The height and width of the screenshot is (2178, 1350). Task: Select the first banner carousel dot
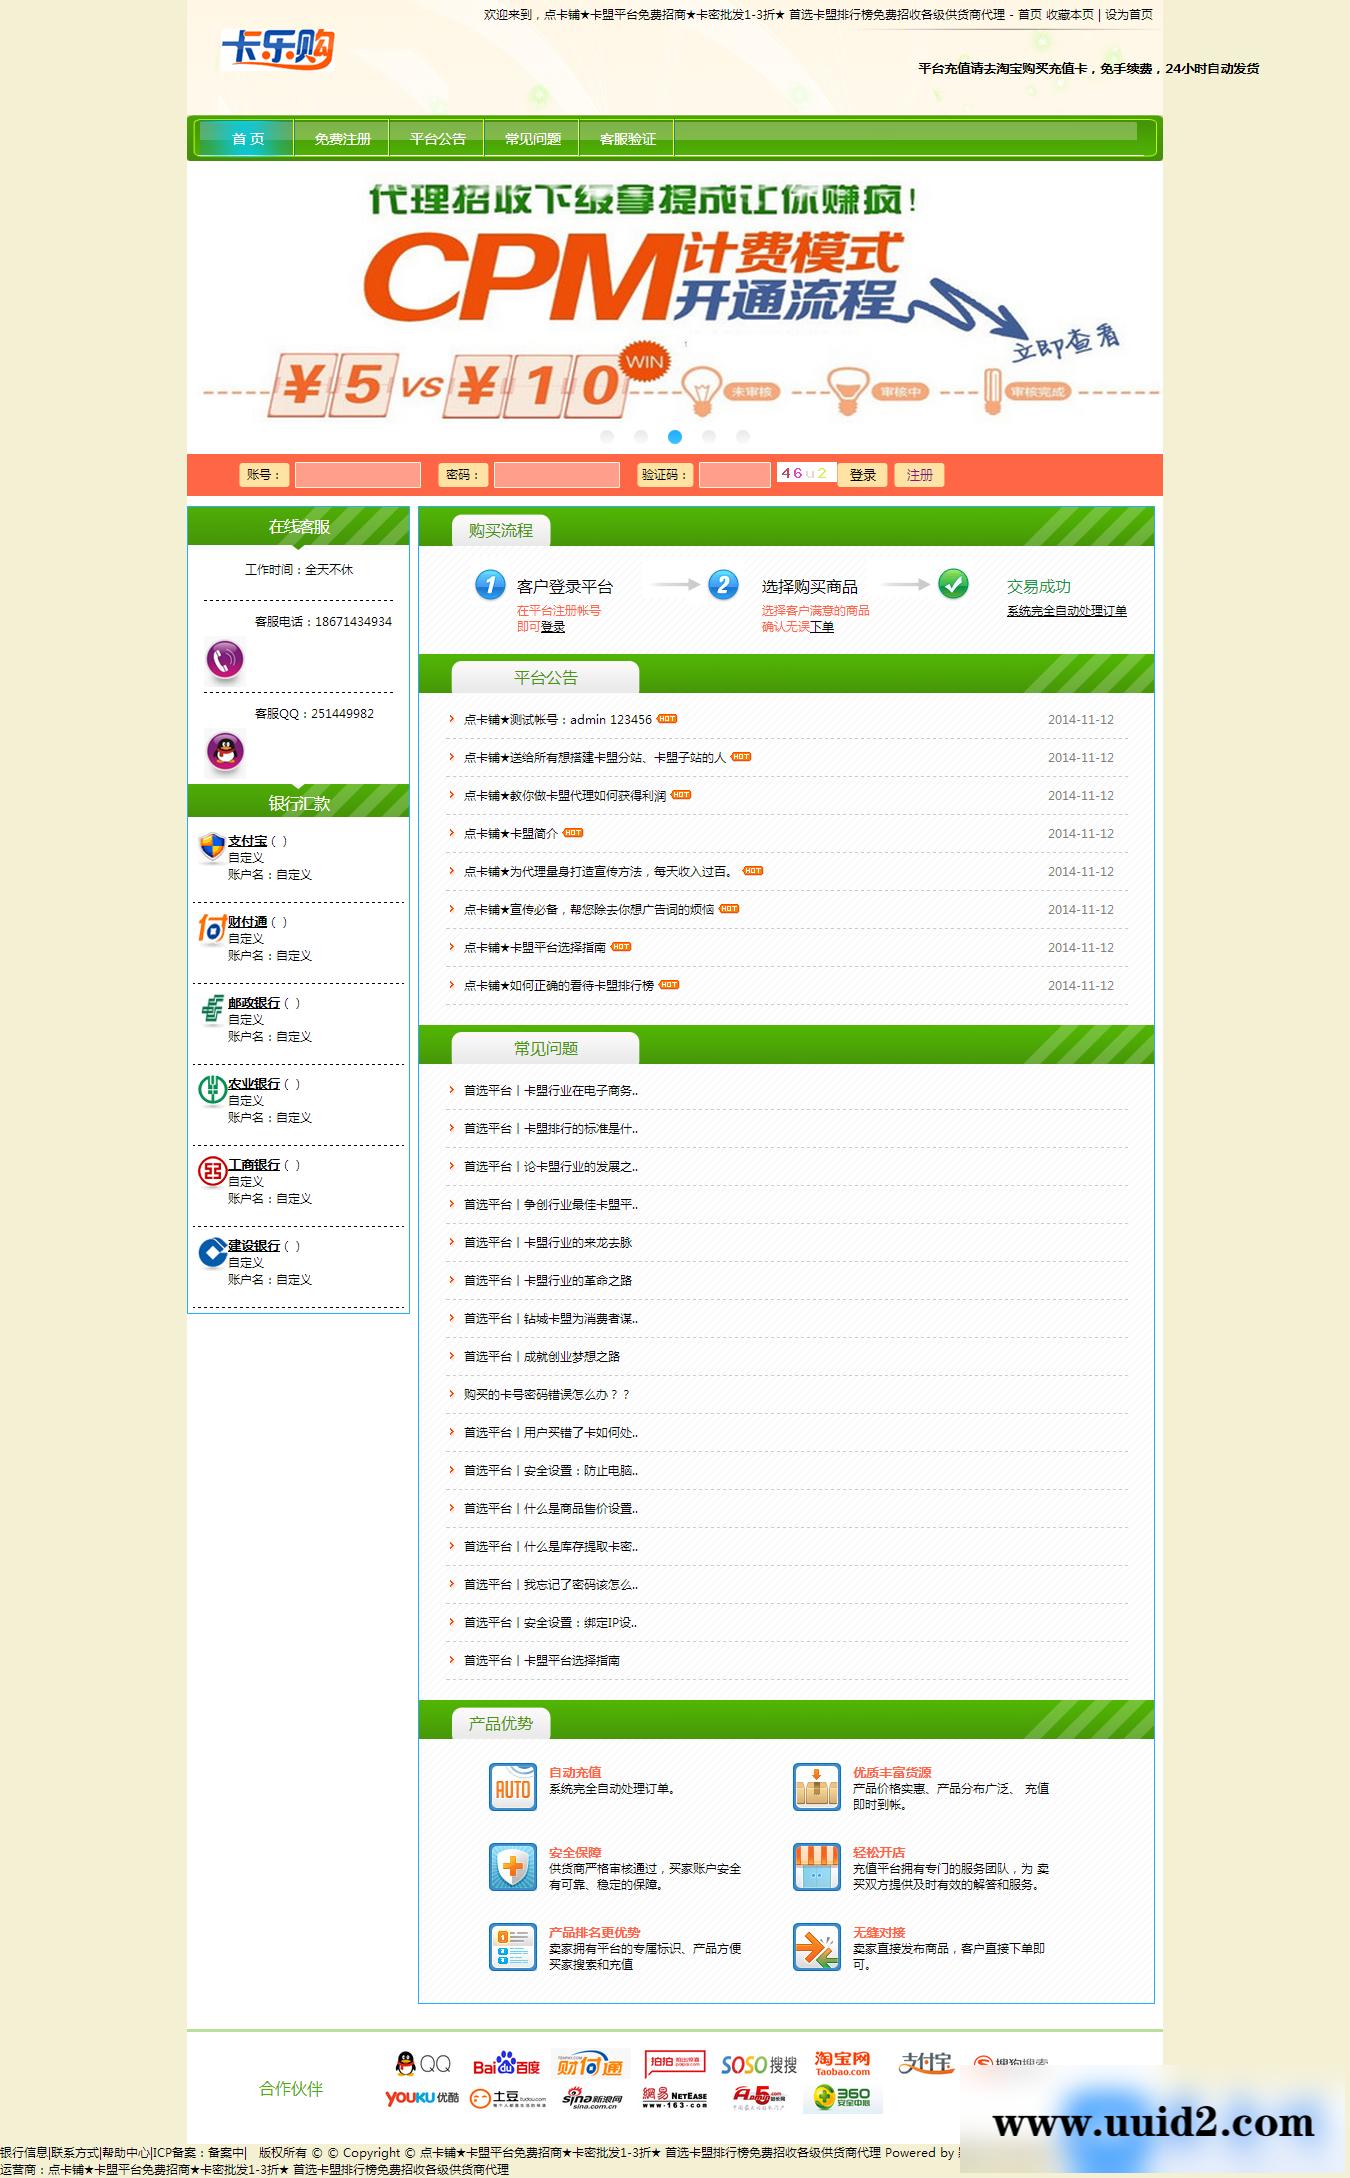tap(607, 437)
